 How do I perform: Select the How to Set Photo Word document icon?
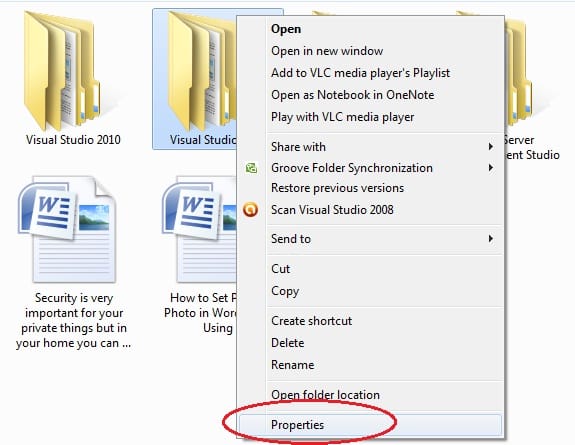pyautogui.click(x=200, y=229)
